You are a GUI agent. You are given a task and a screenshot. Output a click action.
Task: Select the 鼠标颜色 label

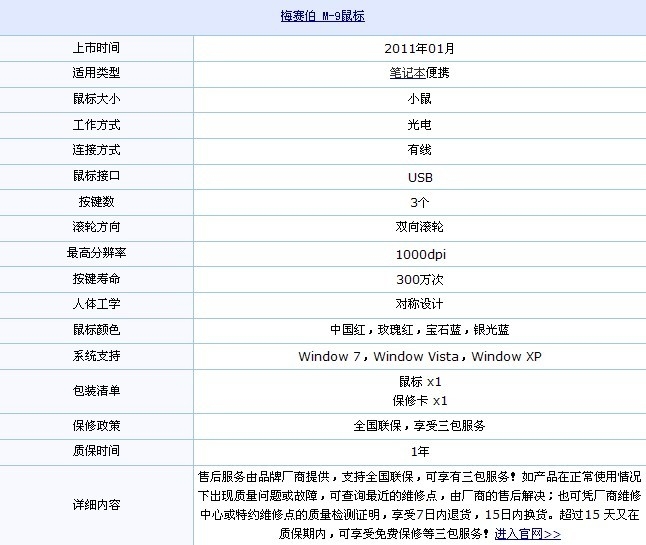click(96, 330)
